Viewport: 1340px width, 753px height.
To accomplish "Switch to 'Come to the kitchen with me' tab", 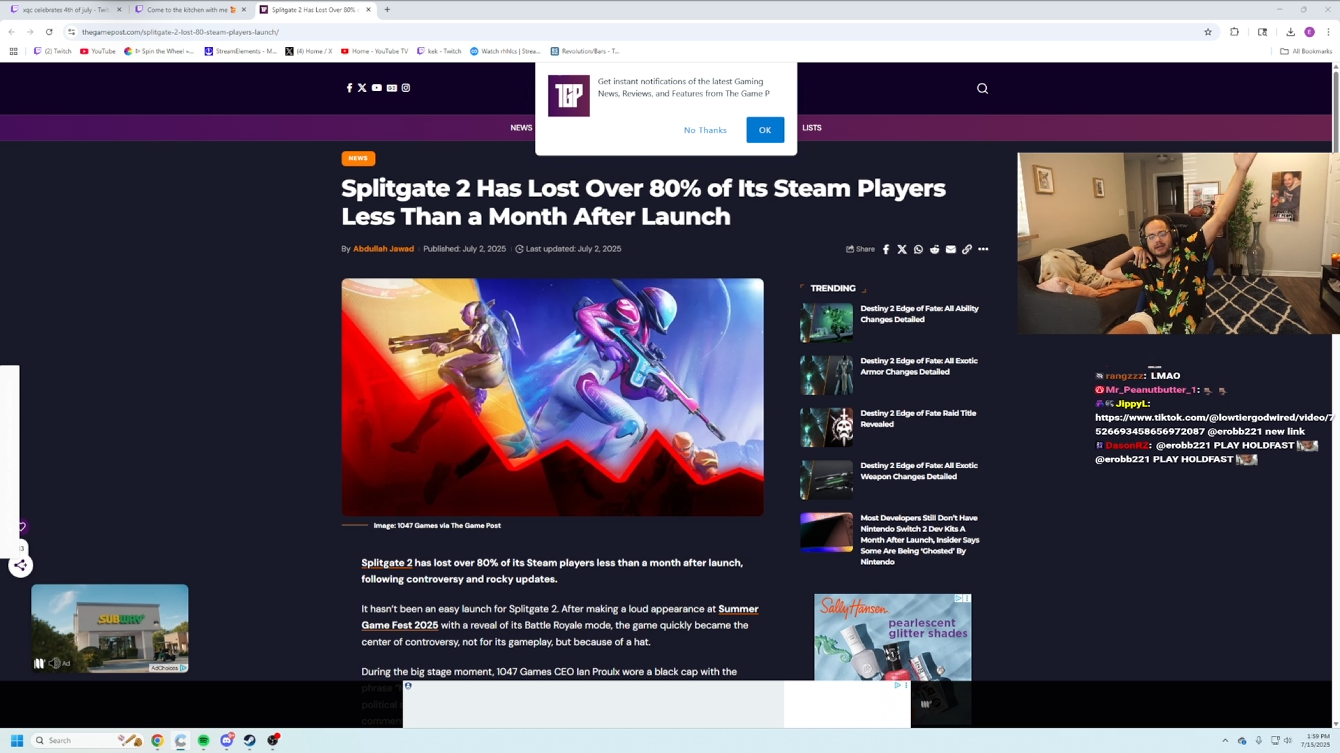I will pyautogui.click(x=190, y=10).
